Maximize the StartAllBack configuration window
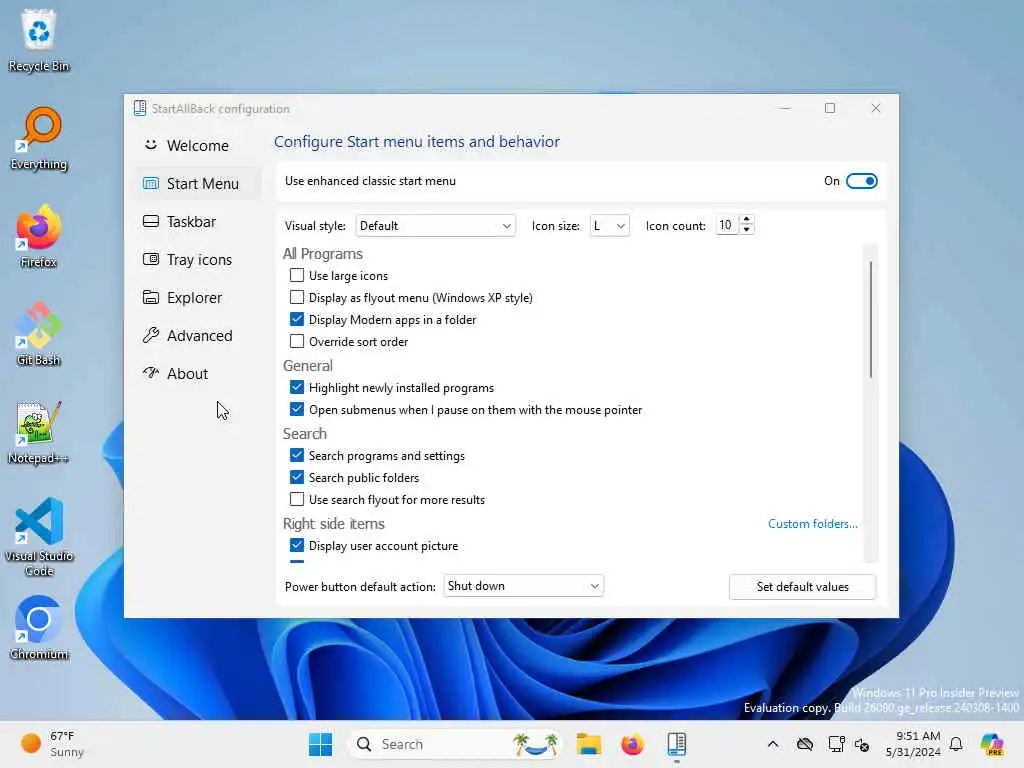The height and width of the screenshot is (768, 1024). pos(830,108)
